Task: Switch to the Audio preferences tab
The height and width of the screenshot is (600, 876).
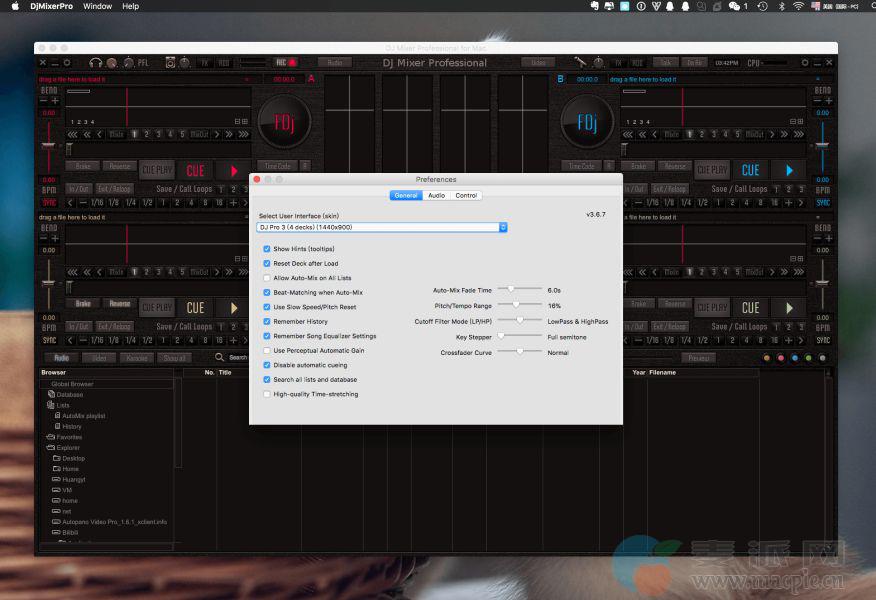Action: coord(436,195)
